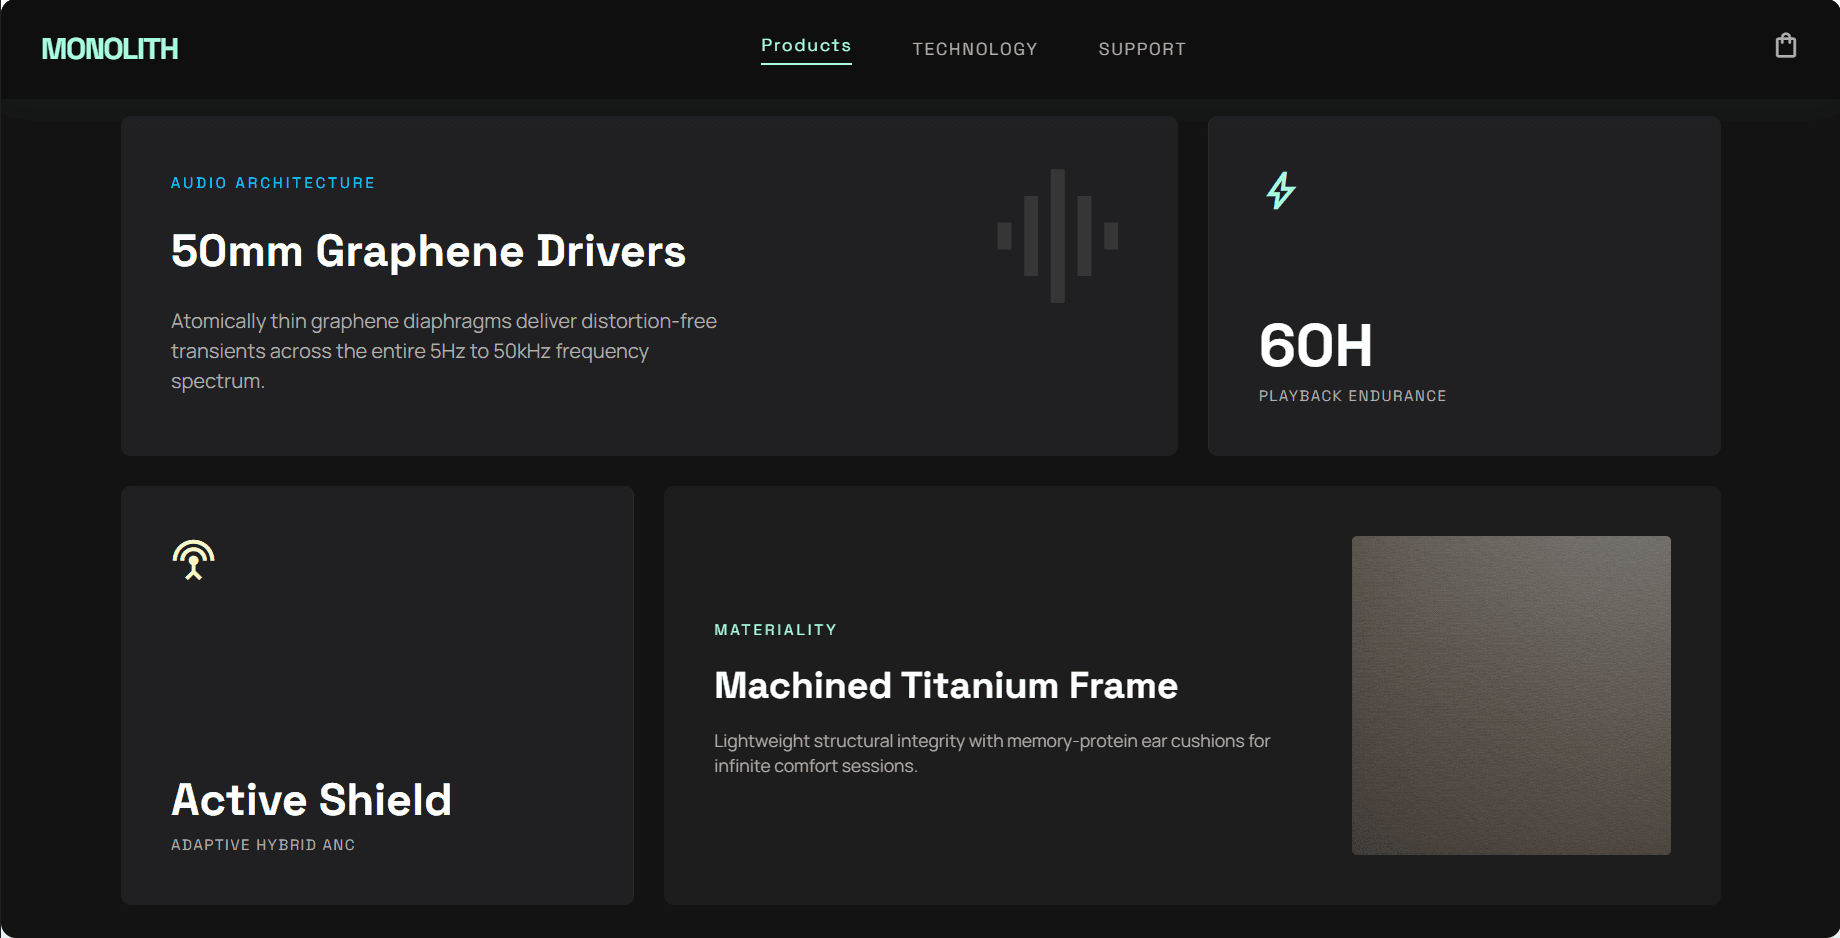Screen dimensions: 1840x938
Task: Click the MONOLITH brand logo
Action: click(x=110, y=48)
